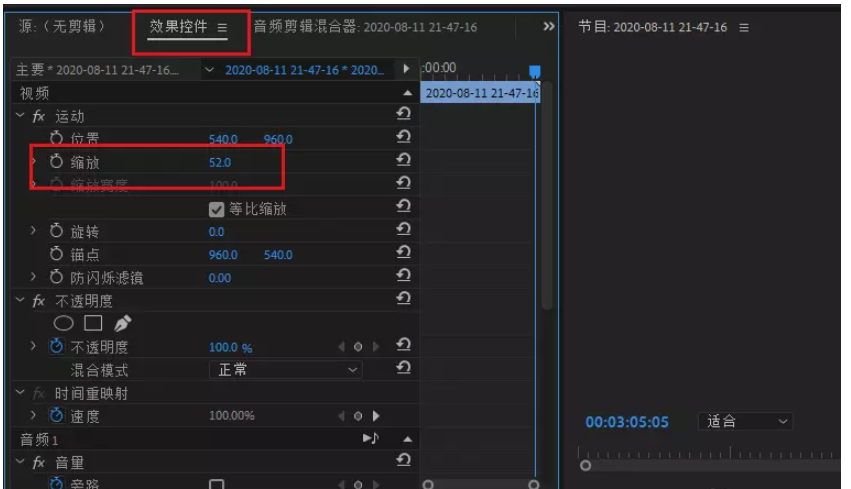The width and height of the screenshot is (851, 489).
Task: Toggle animation stopwatch for 缩放
Action: [x=56, y=161]
